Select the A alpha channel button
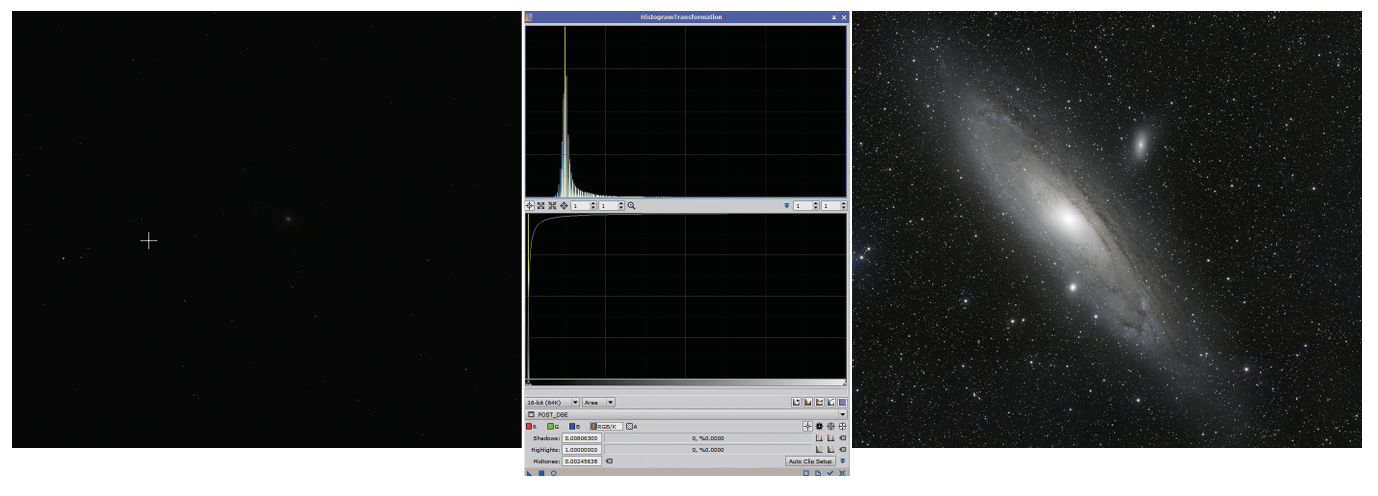1378x496 pixels. coord(632,427)
